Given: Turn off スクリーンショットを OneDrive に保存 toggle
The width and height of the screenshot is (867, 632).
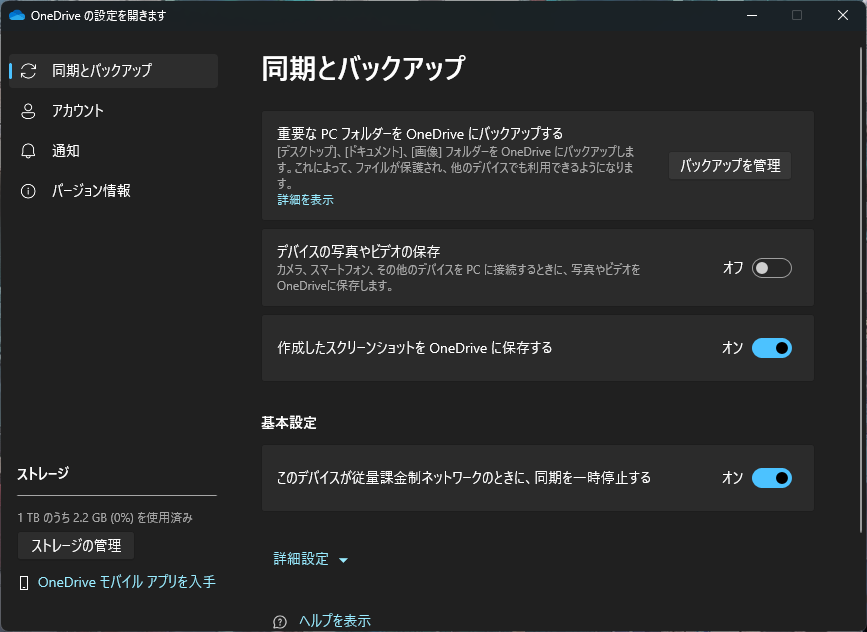Looking at the screenshot, I should pyautogui.click(x=771, y=348).
